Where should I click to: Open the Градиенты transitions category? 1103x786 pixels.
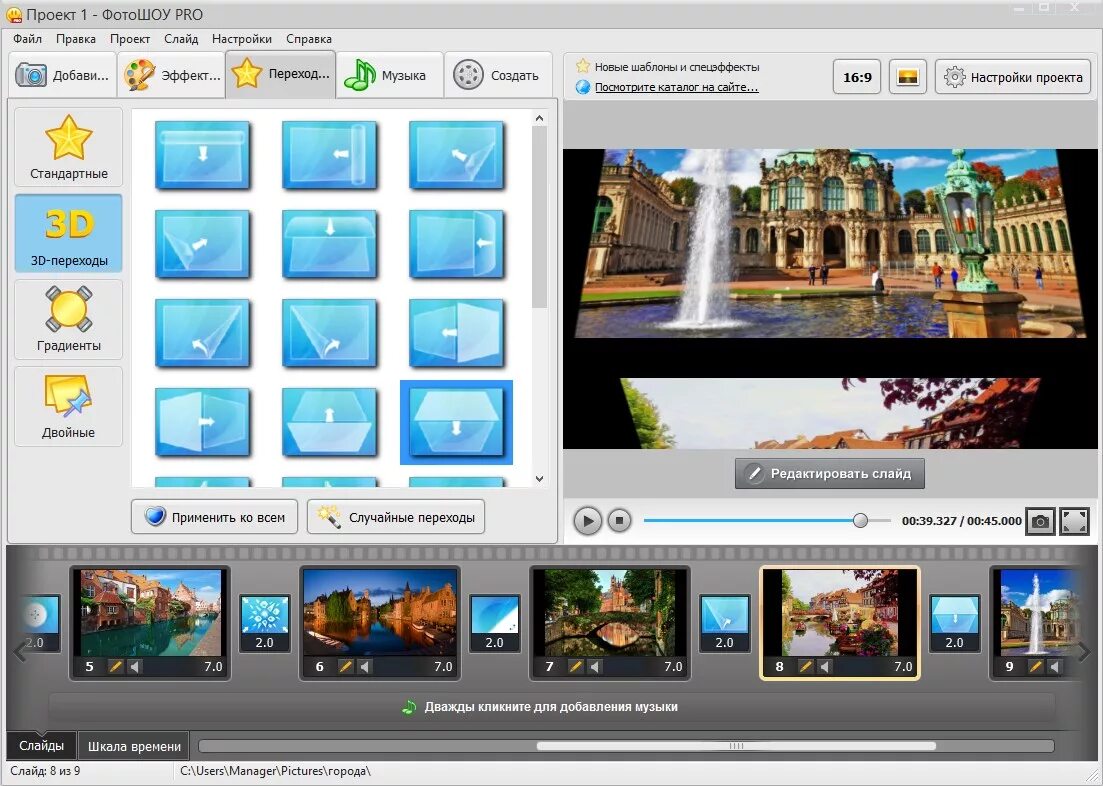tap(68, 319)
